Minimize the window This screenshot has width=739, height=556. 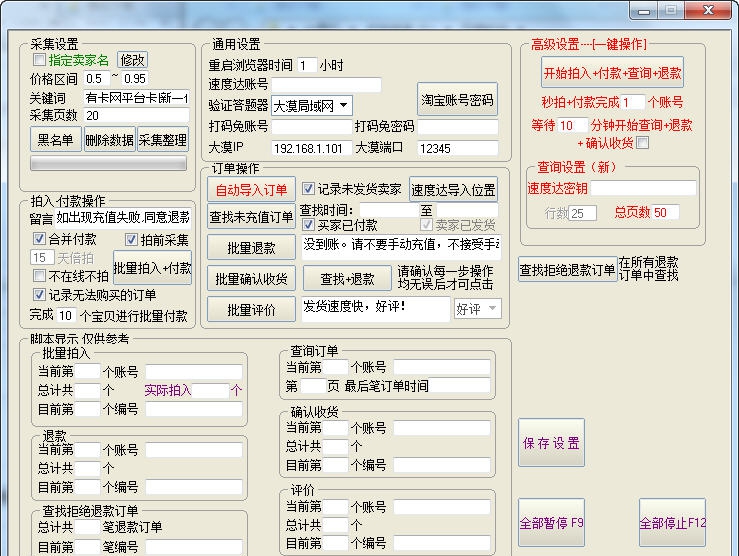644,10
